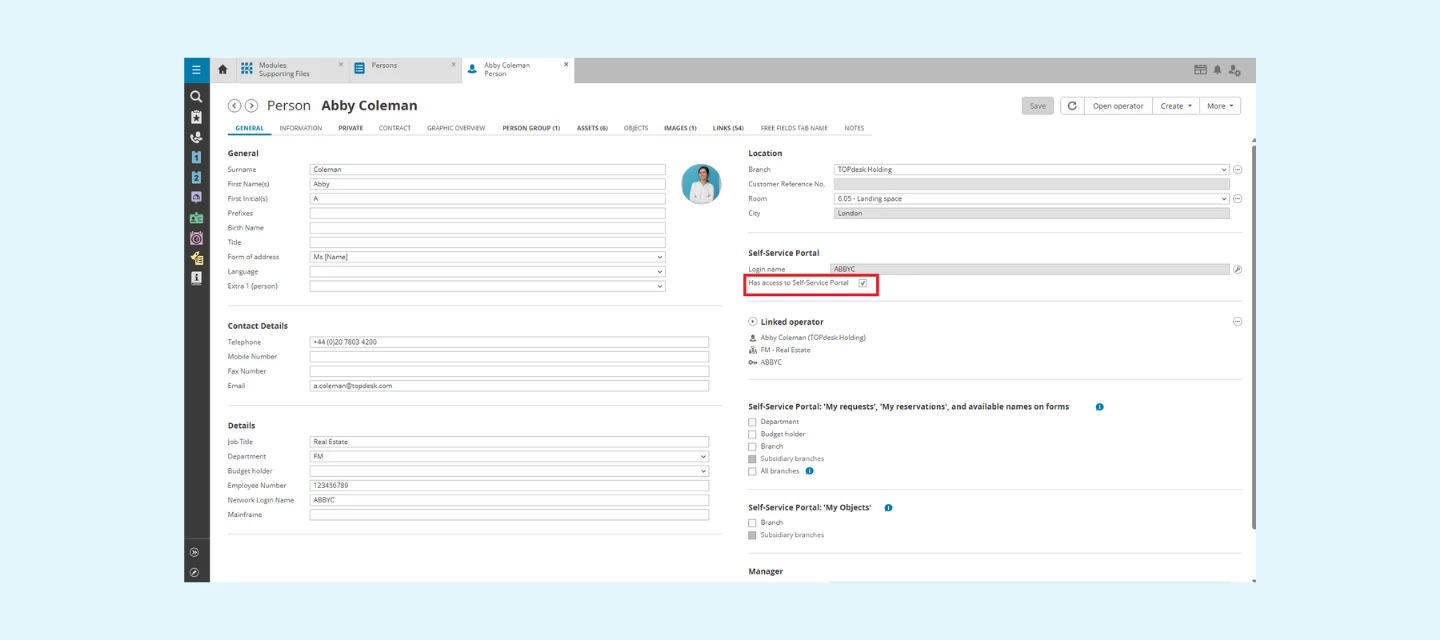This screenshot has height=640, width=1440.
Task: Click the pink target calendar sidebar icon
Action: pos(196,238)
